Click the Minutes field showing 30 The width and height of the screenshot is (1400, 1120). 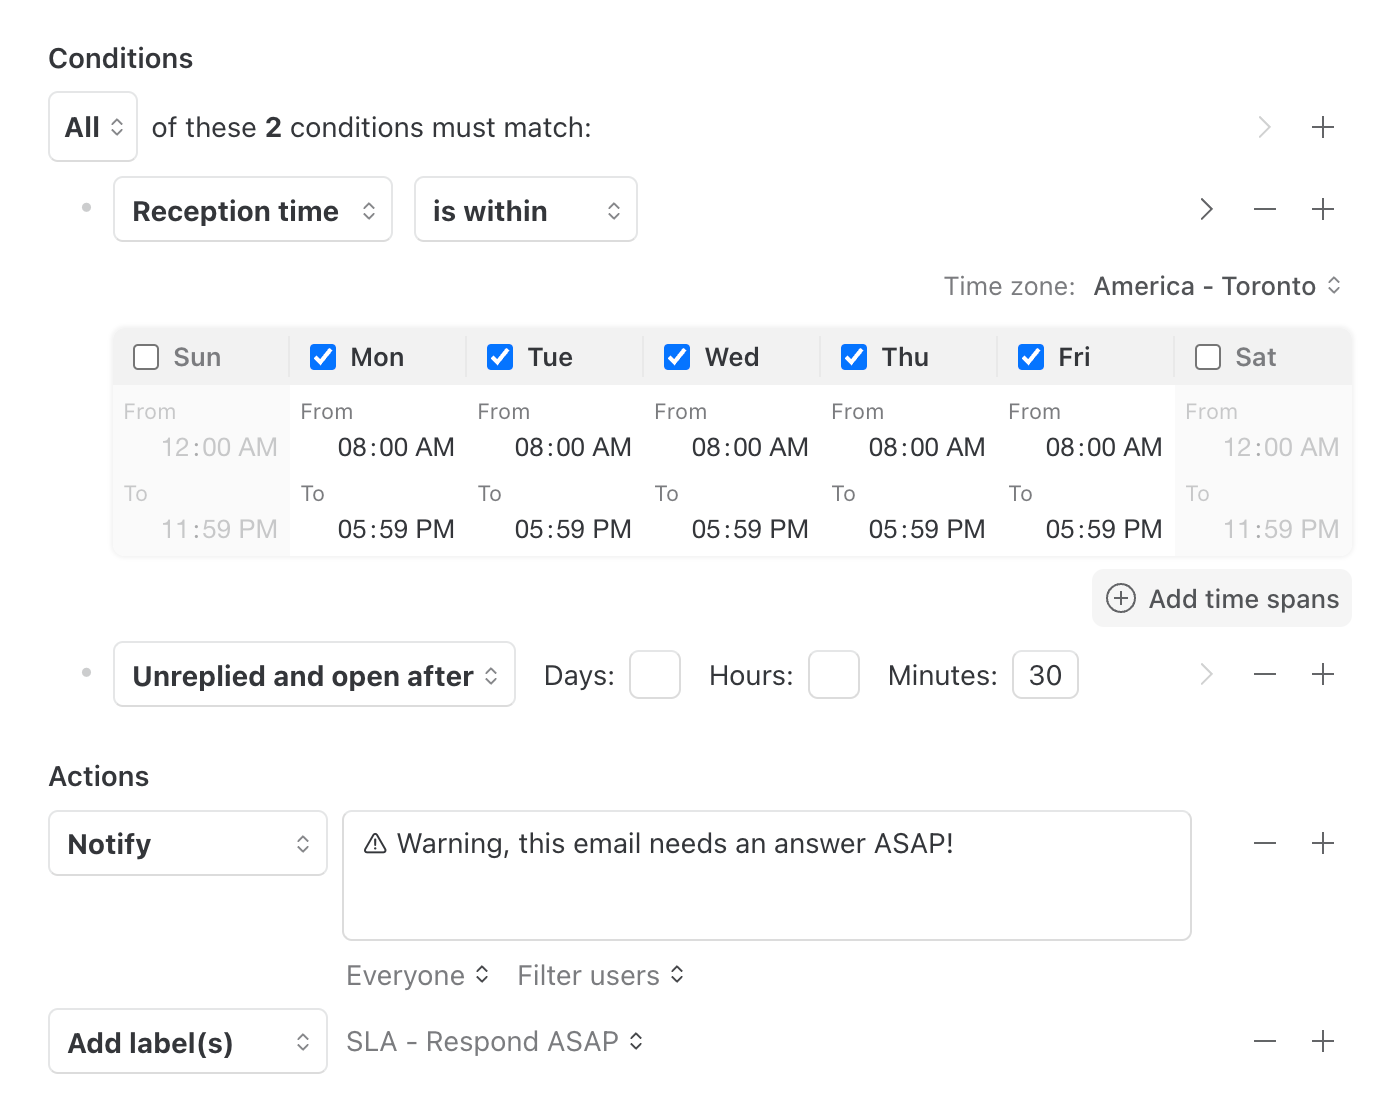1044,674
